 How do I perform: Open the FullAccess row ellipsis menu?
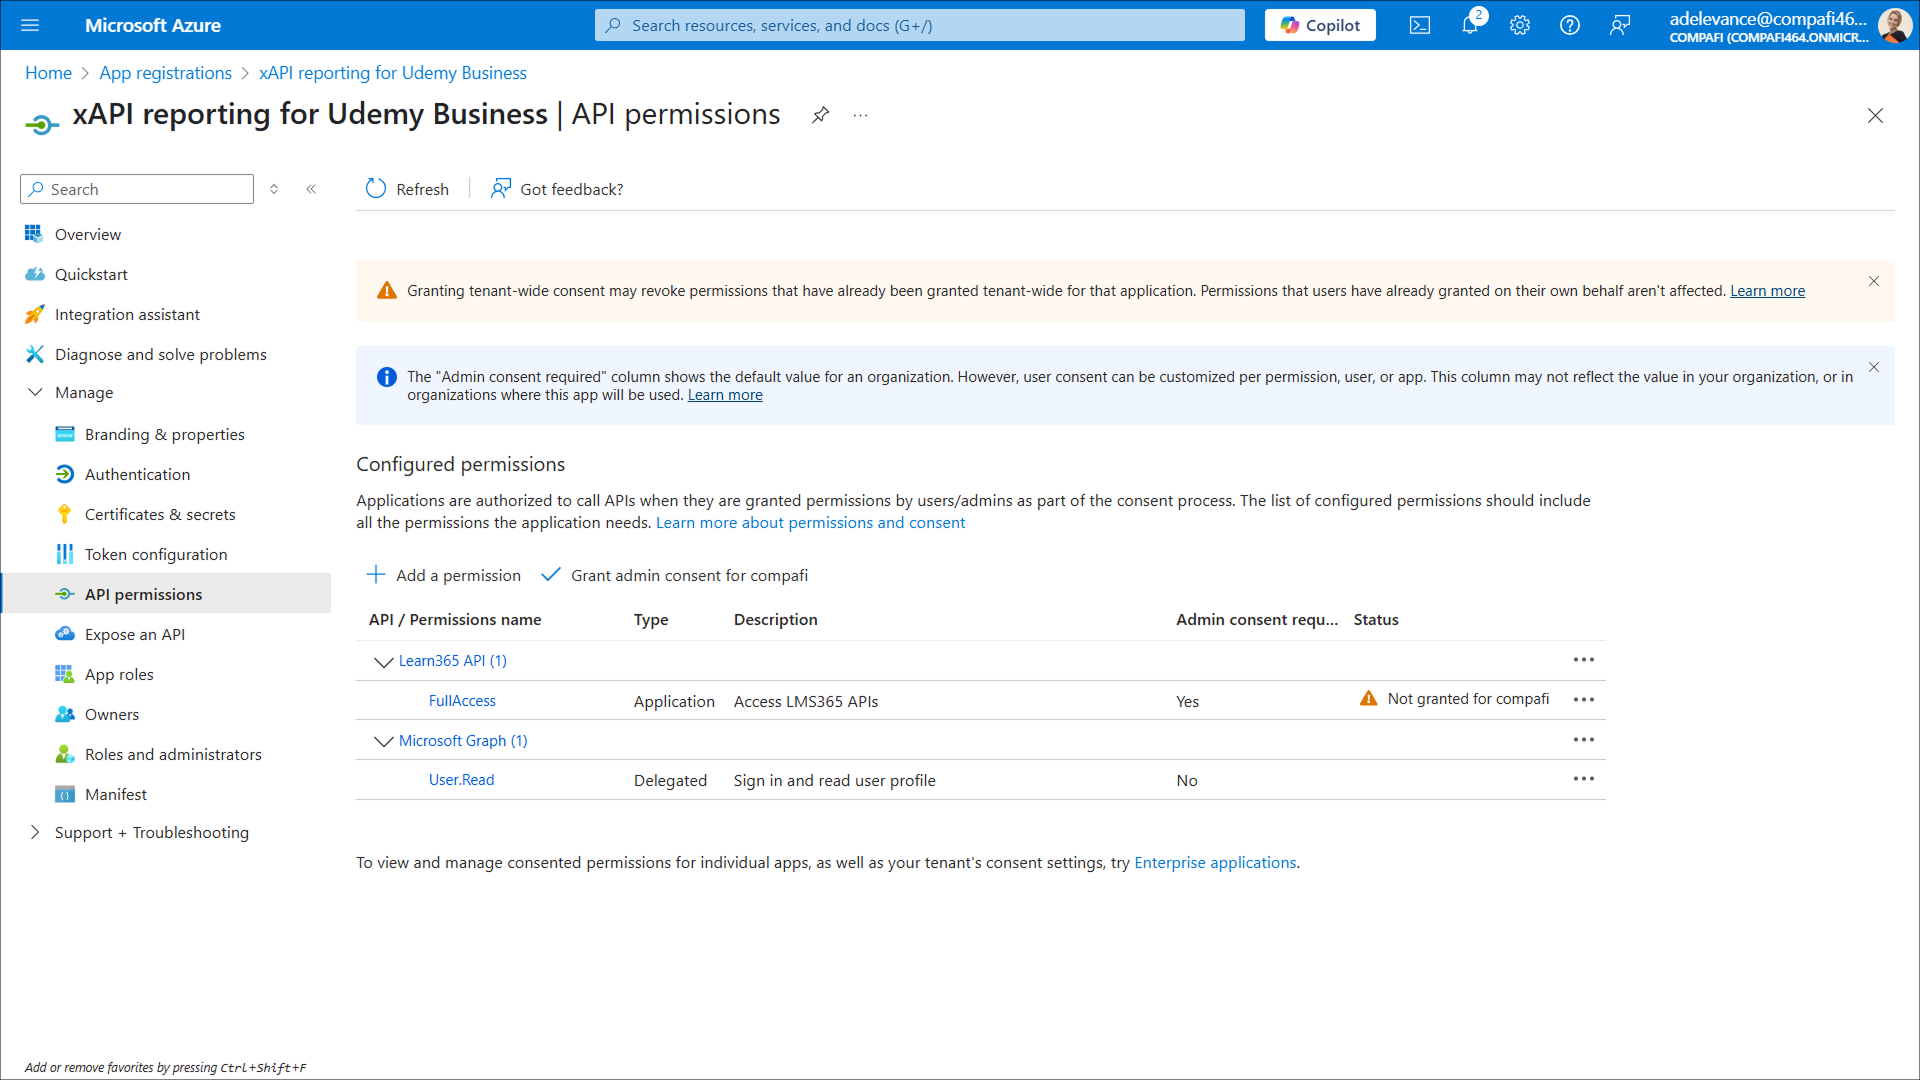coord(1583,700)
